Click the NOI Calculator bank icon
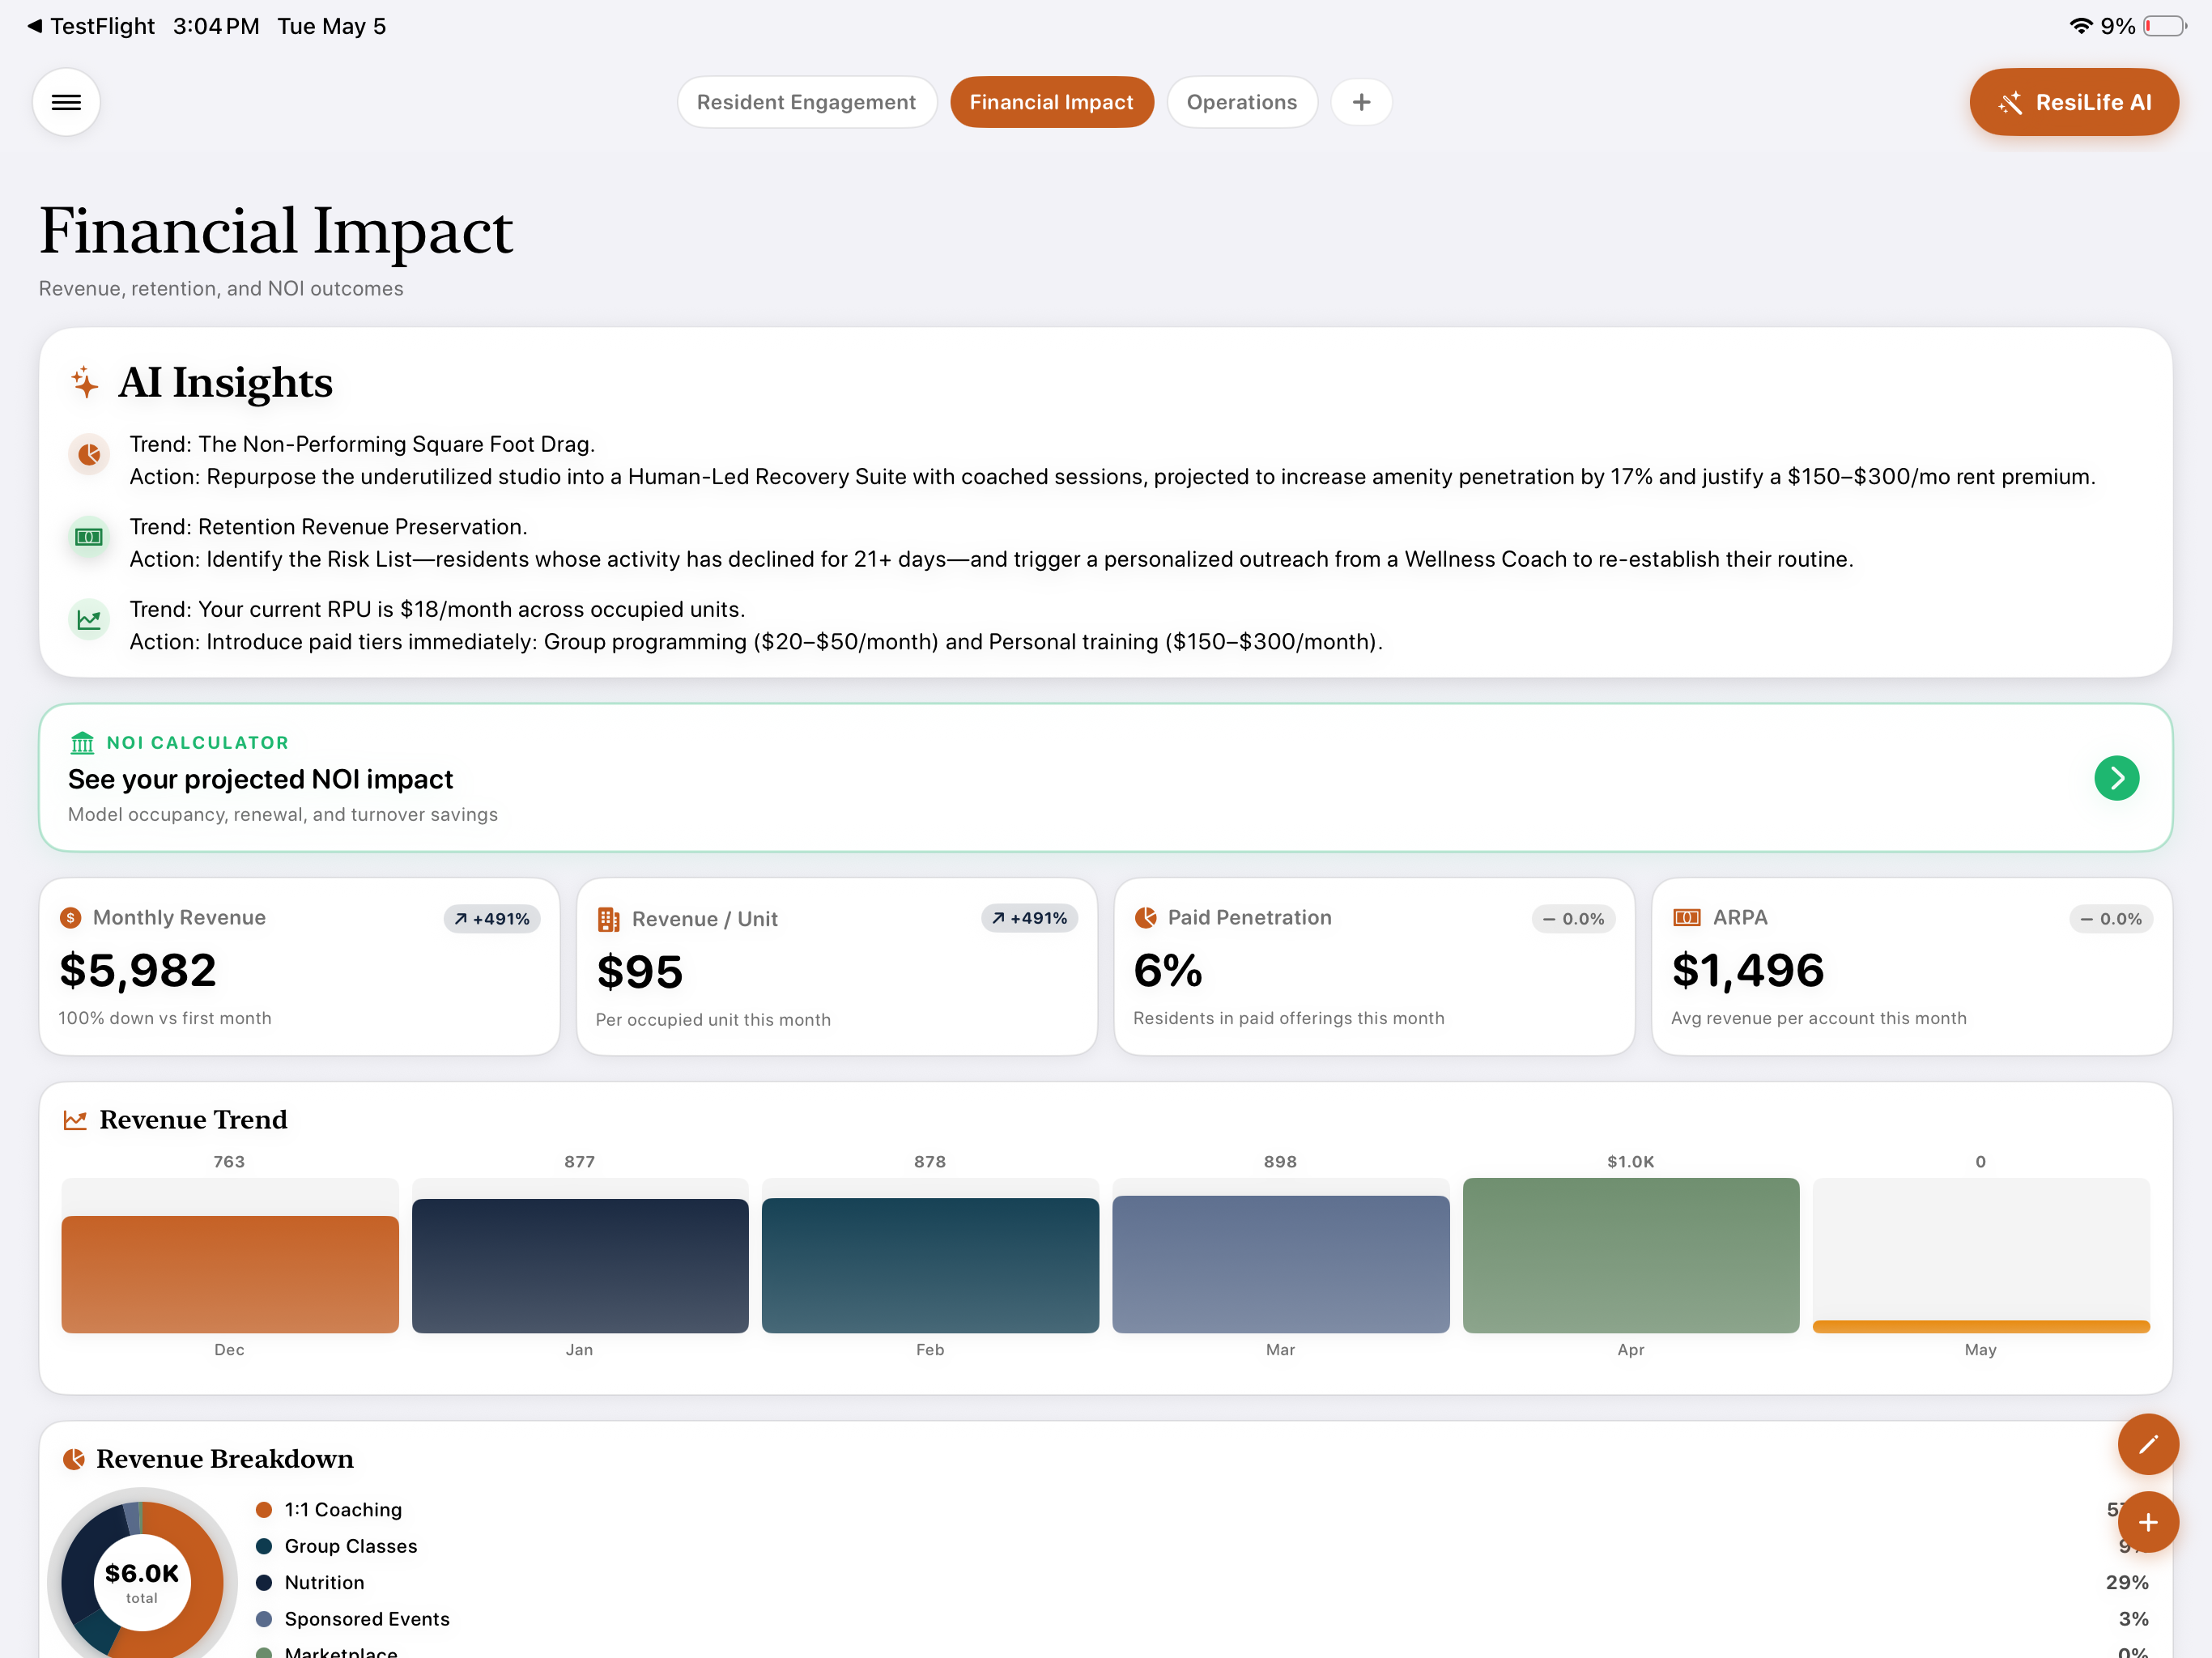 pos(82,743)
